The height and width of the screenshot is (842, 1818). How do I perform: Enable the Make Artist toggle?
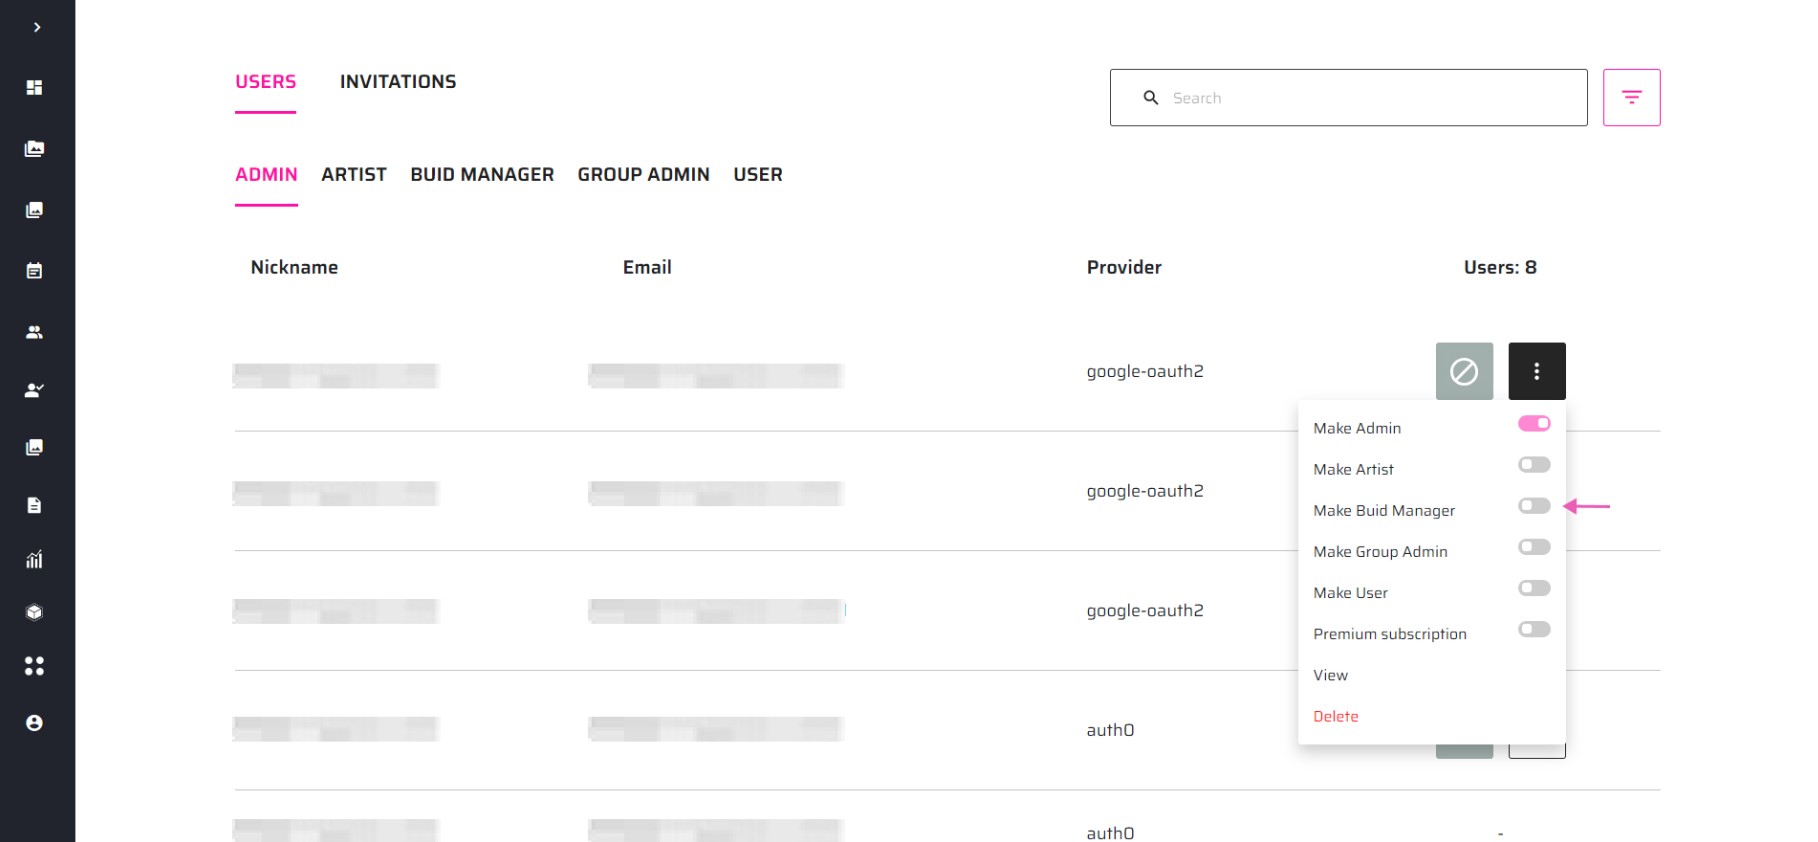1534,465
